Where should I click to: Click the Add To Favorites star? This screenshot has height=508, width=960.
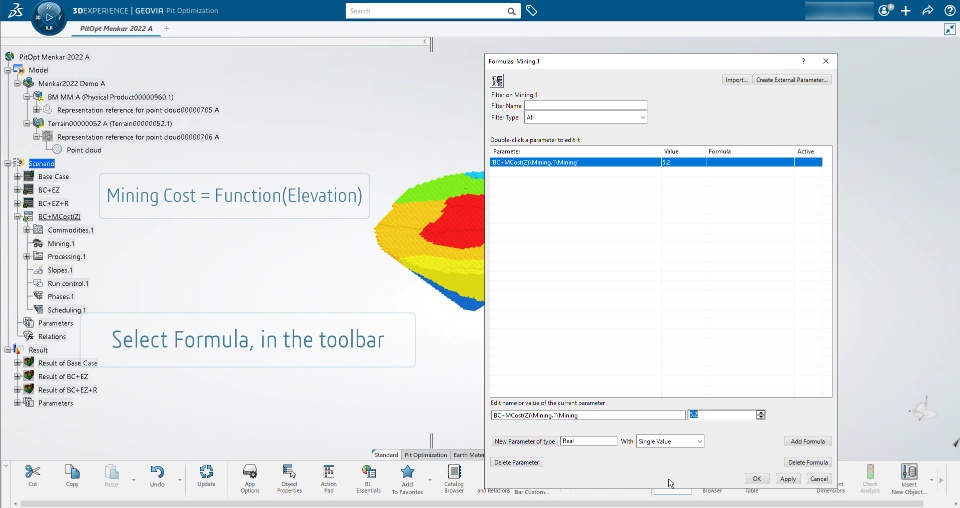click(407, 471)
